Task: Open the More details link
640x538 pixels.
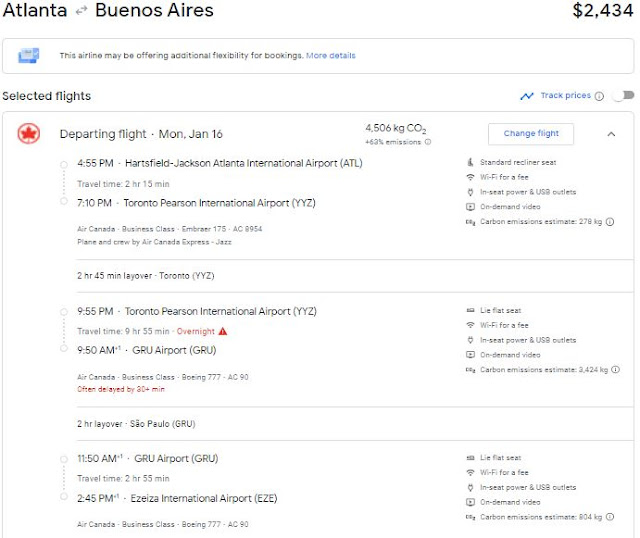Action: 331,56
